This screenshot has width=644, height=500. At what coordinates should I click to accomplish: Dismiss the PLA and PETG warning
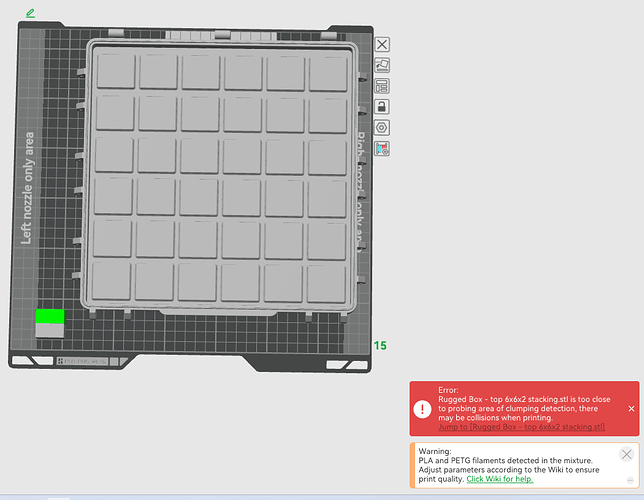(x=626, y=454)
